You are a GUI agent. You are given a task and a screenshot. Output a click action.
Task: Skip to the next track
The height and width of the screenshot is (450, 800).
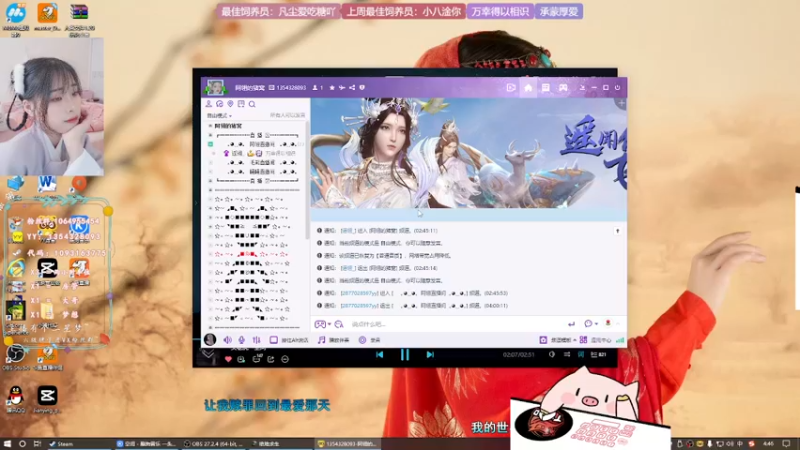tap(430, 355)
